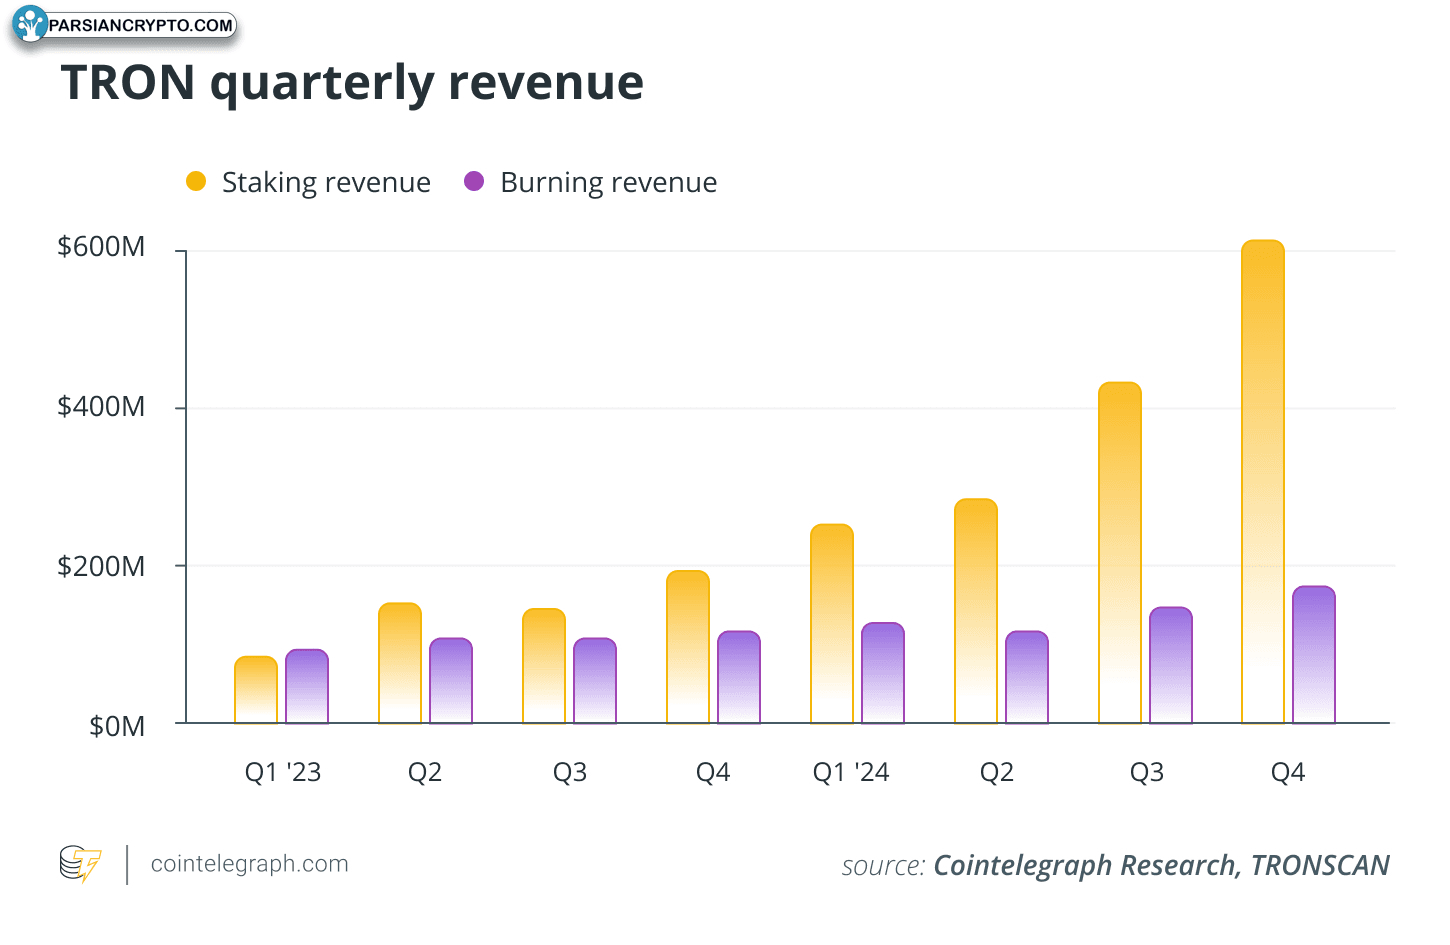Click the TRON quarterly revenue title
Viewport: 1450px width, 945px height.
pyautogui.click(x=352, y=82)
